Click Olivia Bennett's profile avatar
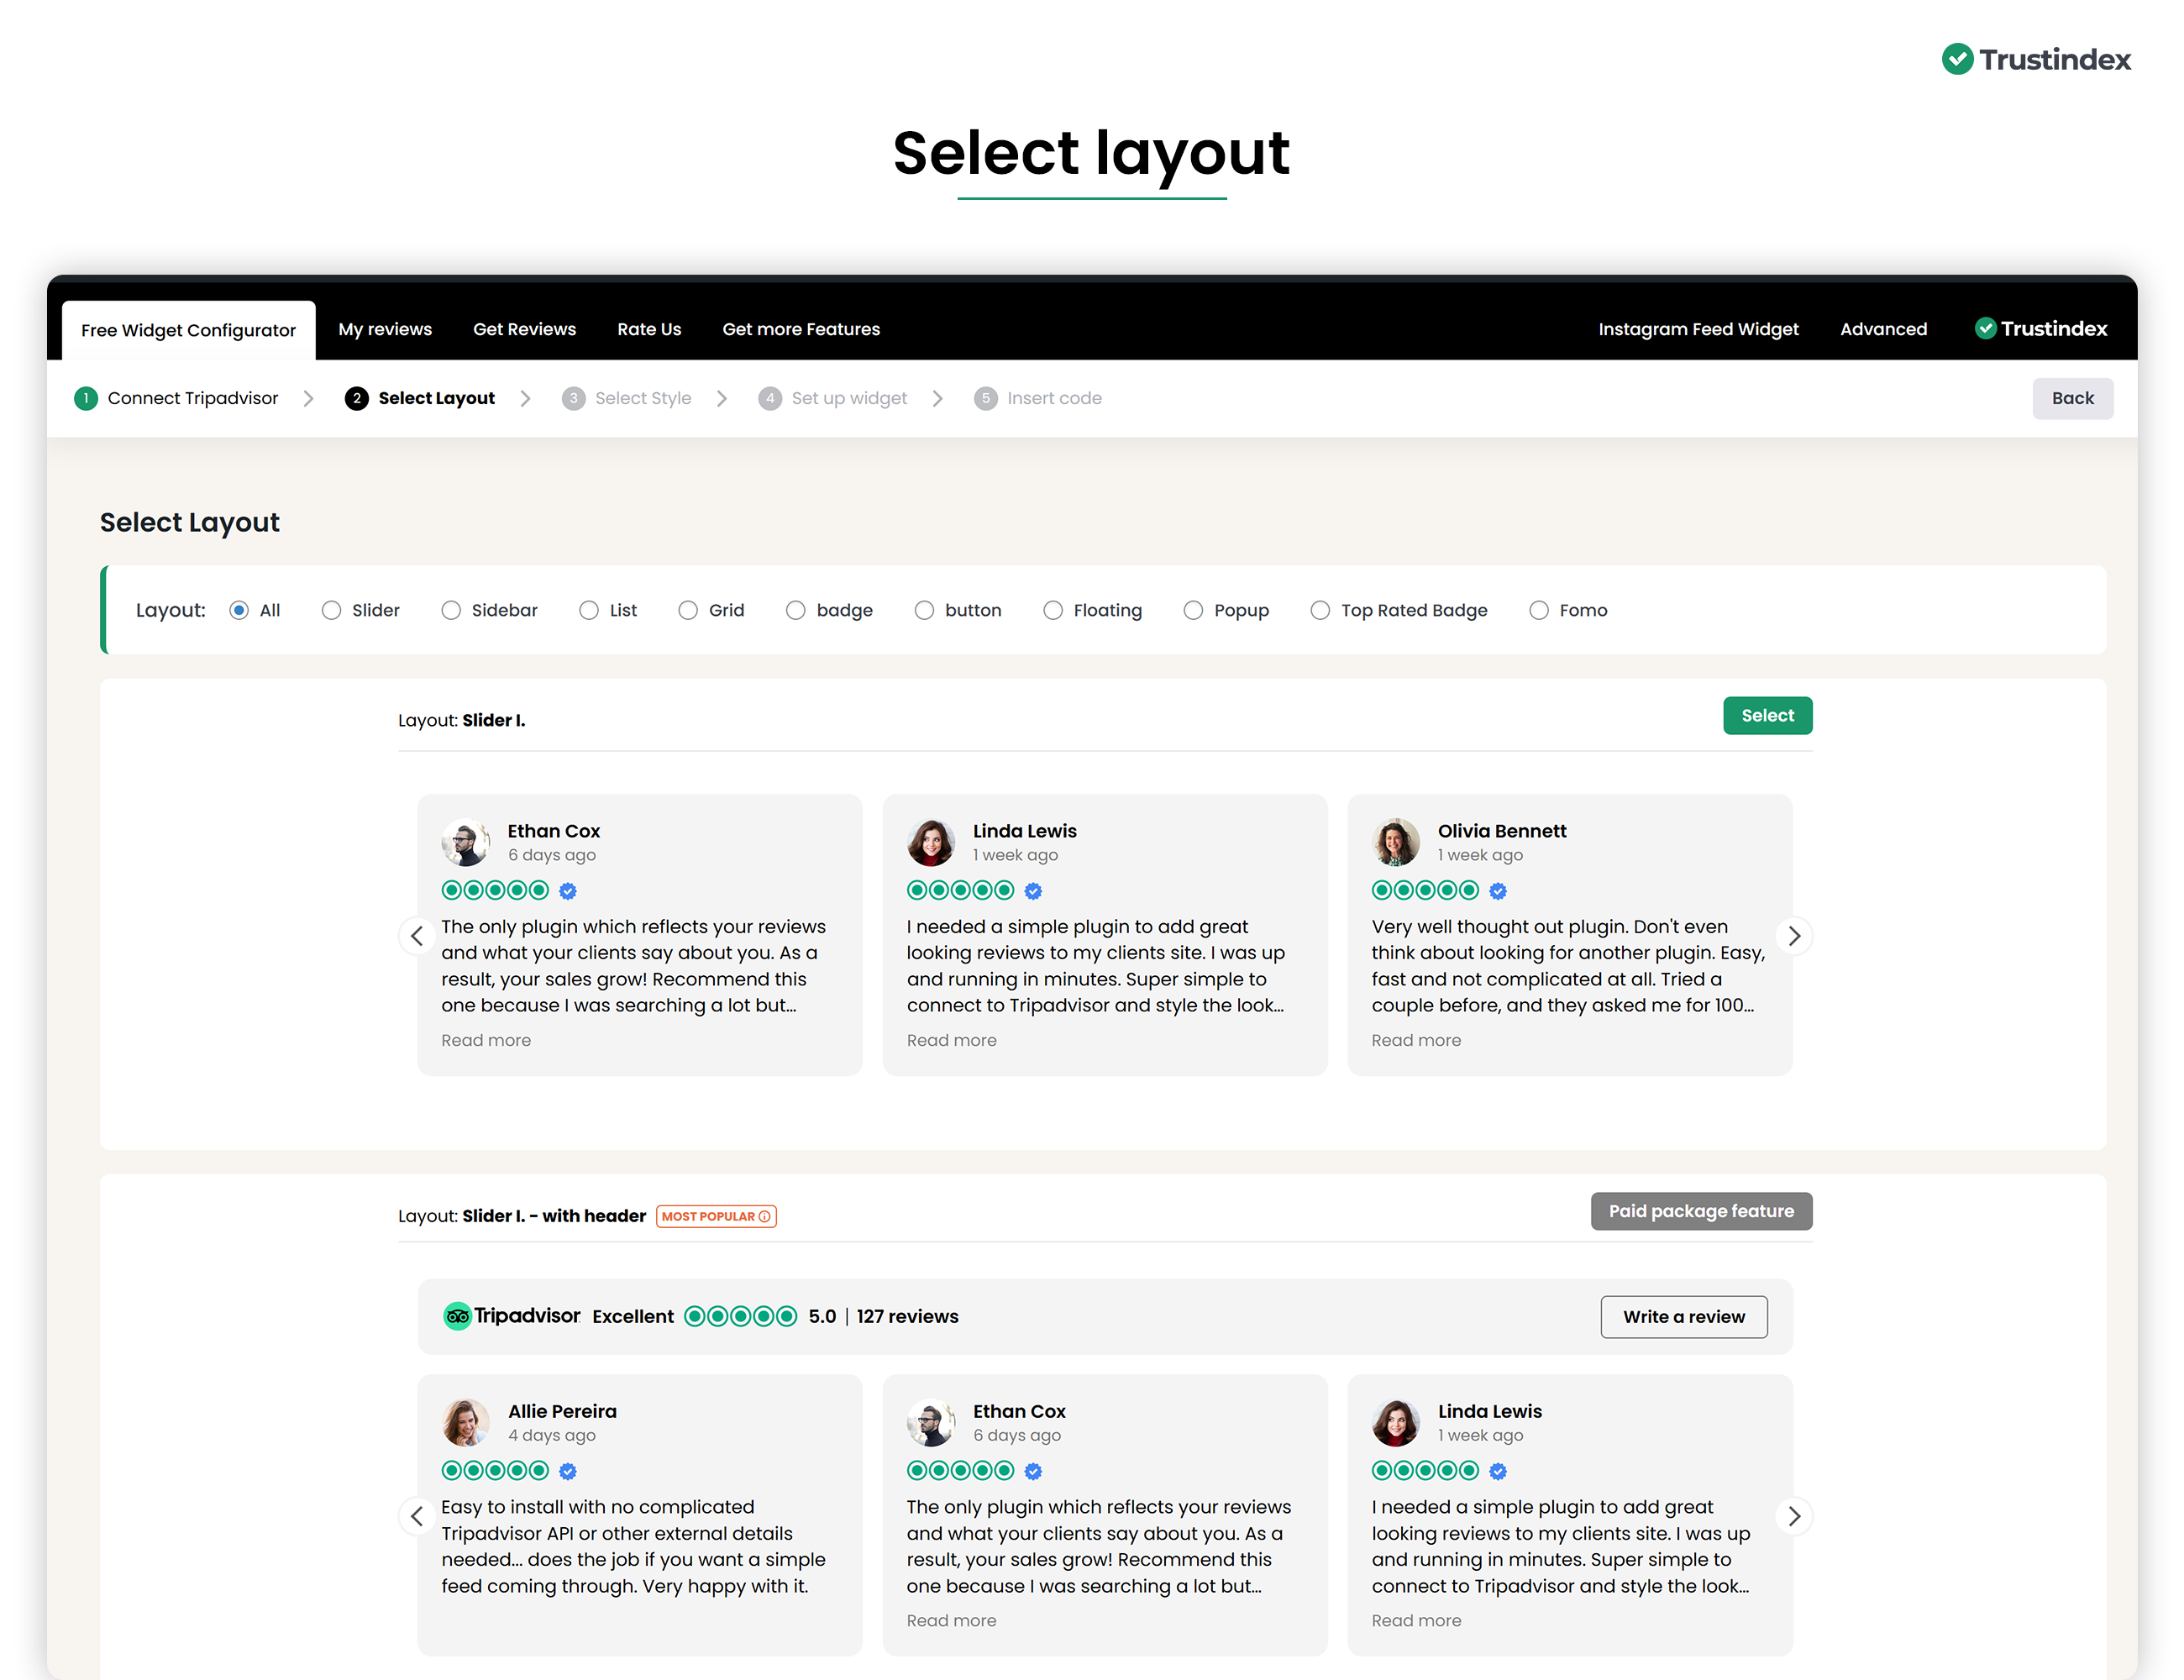2184x1680 pixels. pos(1396,842)
